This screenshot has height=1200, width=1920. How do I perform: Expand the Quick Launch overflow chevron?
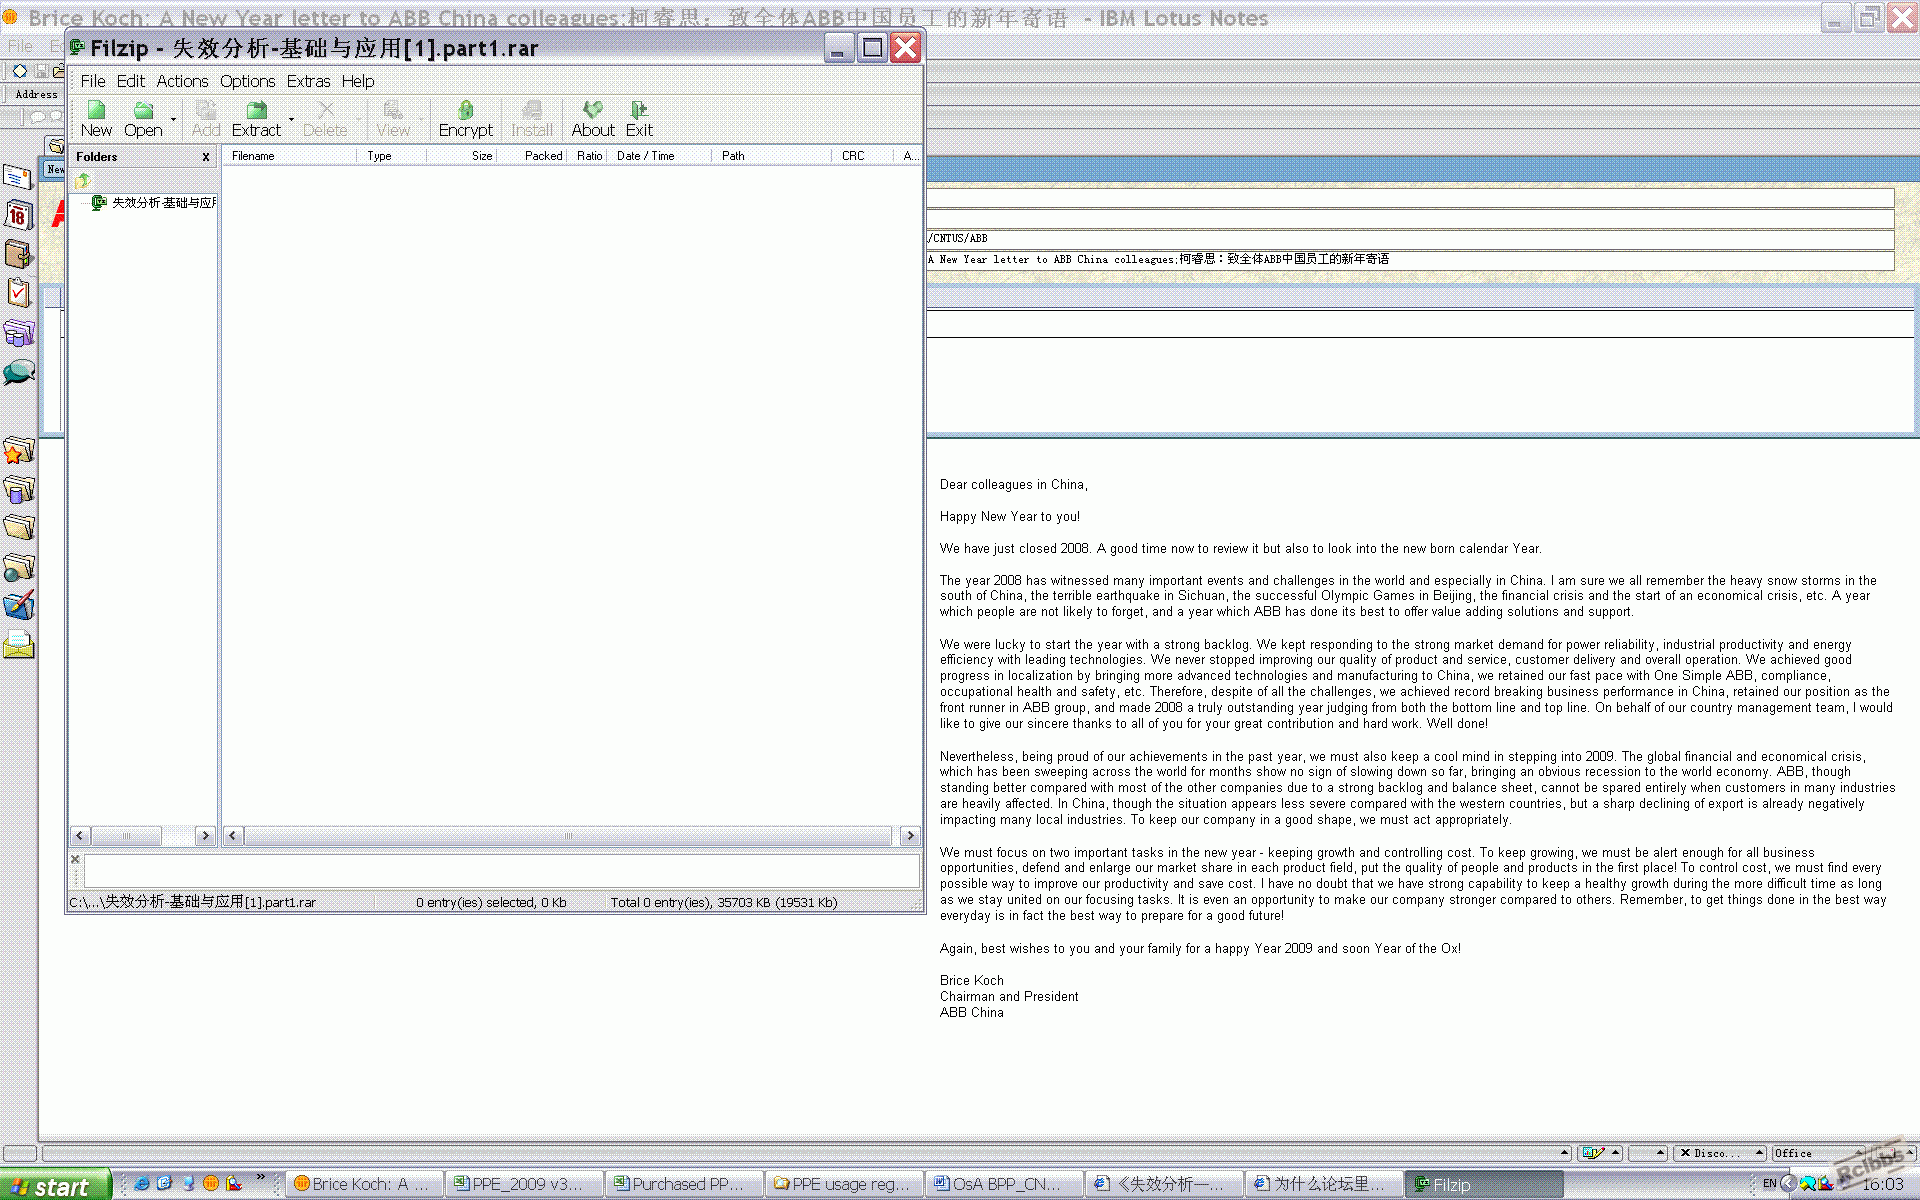[261, 1177]
